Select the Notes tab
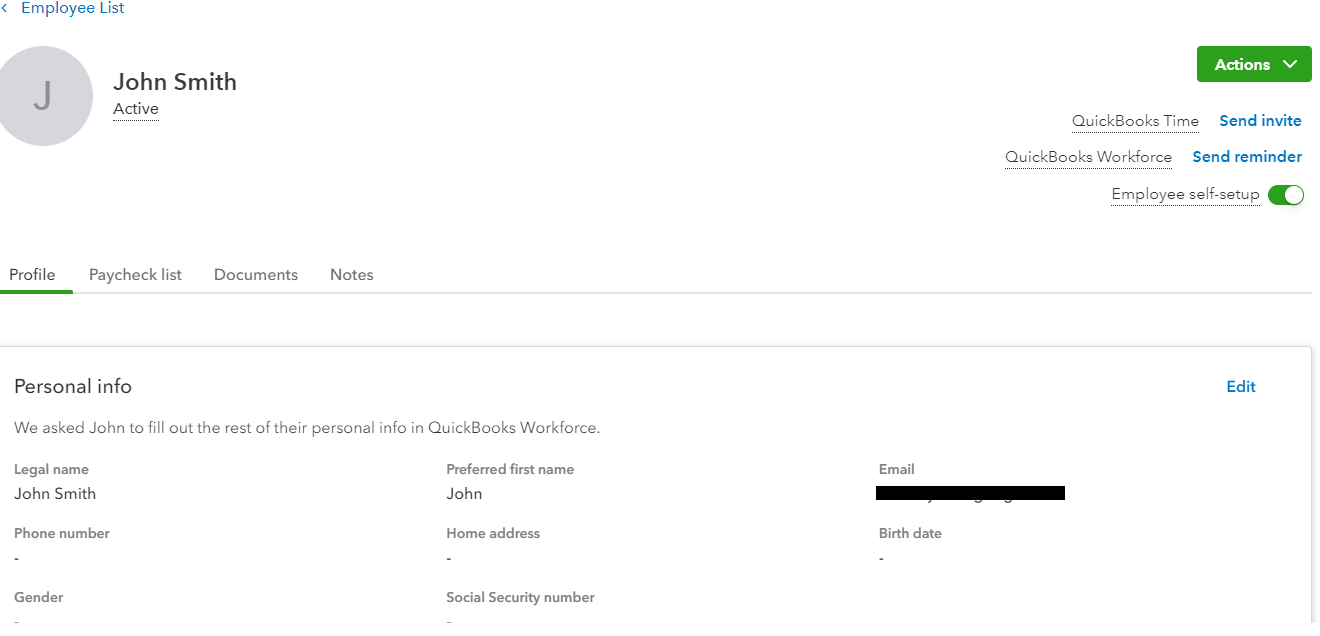1320x636 pixels. 352,275
